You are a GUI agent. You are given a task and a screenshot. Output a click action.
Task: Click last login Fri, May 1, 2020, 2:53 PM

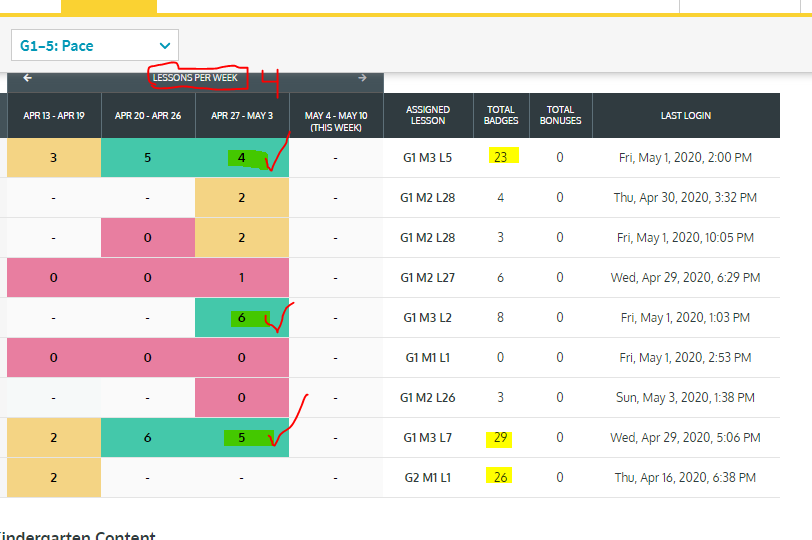685,358
